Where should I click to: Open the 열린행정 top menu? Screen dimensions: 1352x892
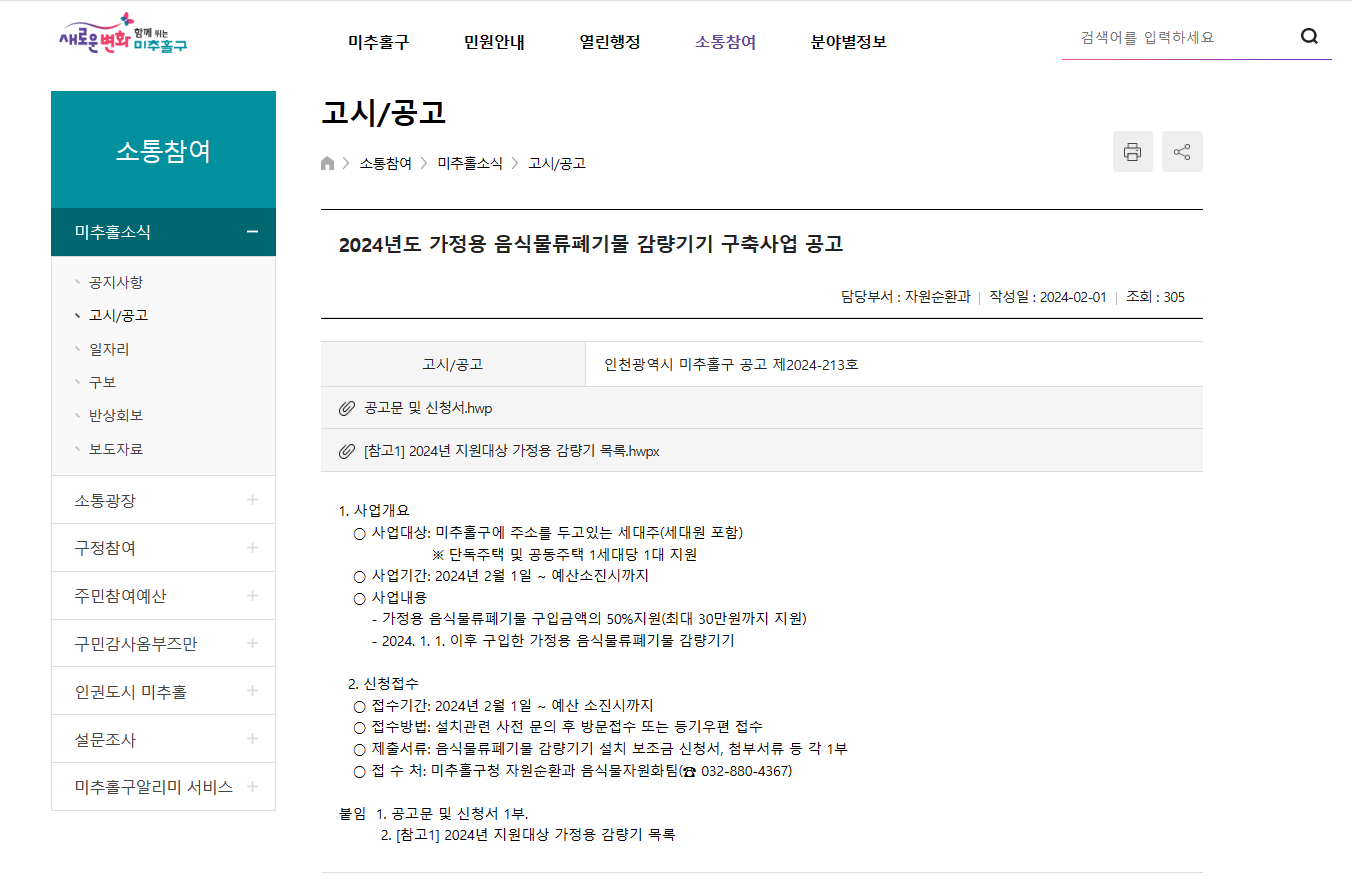point(610,42)
